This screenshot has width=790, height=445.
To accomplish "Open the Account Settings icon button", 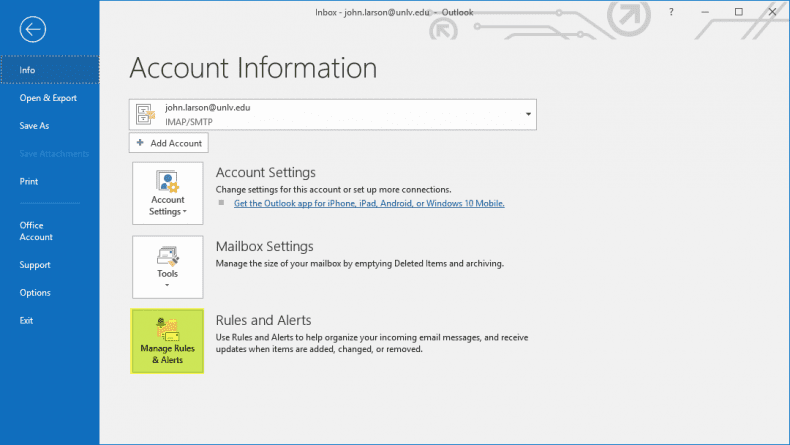I will pos(167,182).
